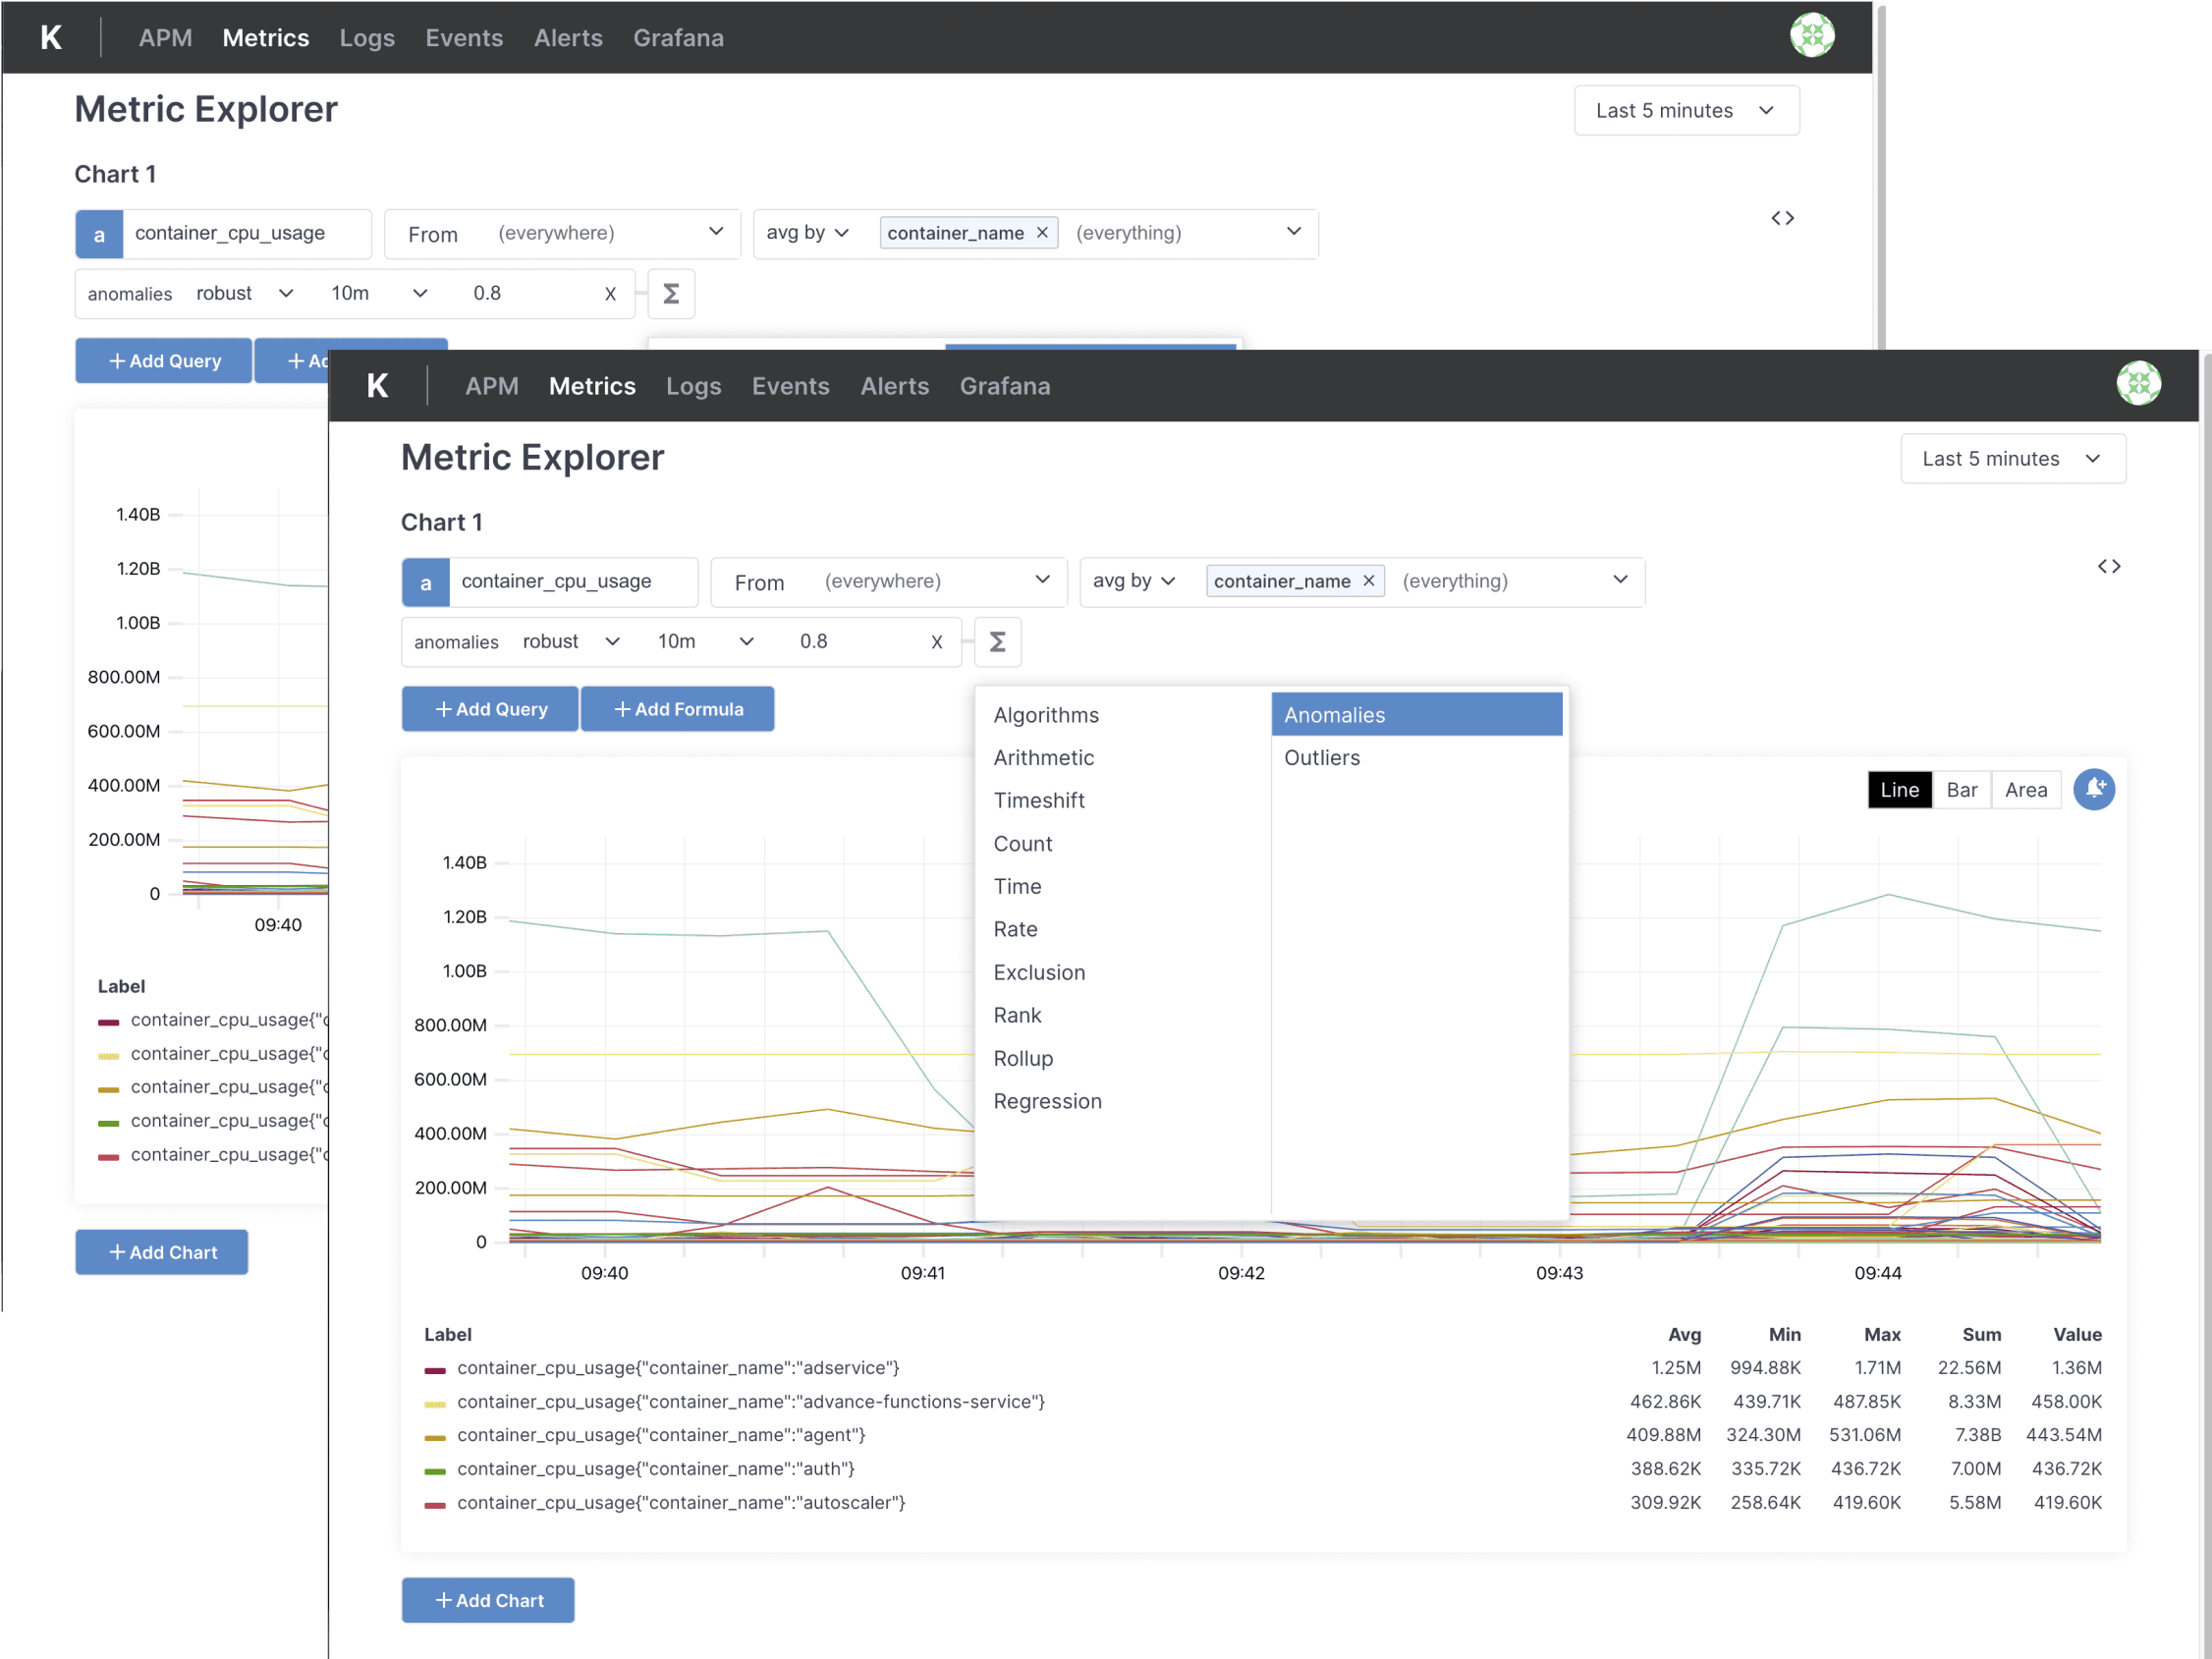Image resolution: width=2212 pixels, height=1659 pixels.
Task: Choose Outliers from the functions submenu
Action: [1322, 758]
